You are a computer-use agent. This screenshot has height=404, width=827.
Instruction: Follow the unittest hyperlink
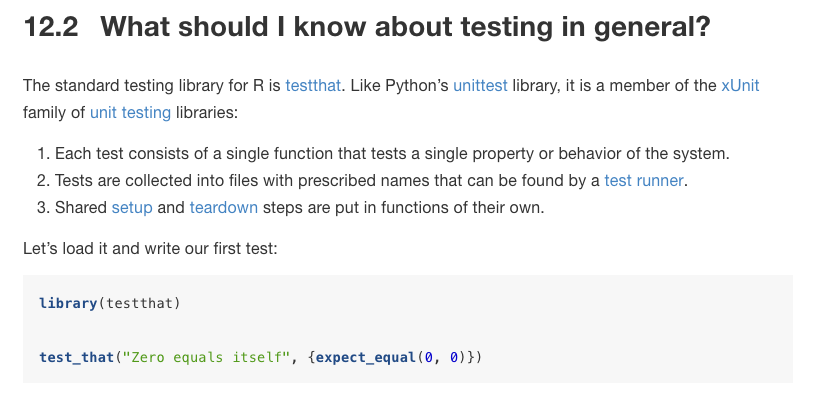tap(480, 86)
